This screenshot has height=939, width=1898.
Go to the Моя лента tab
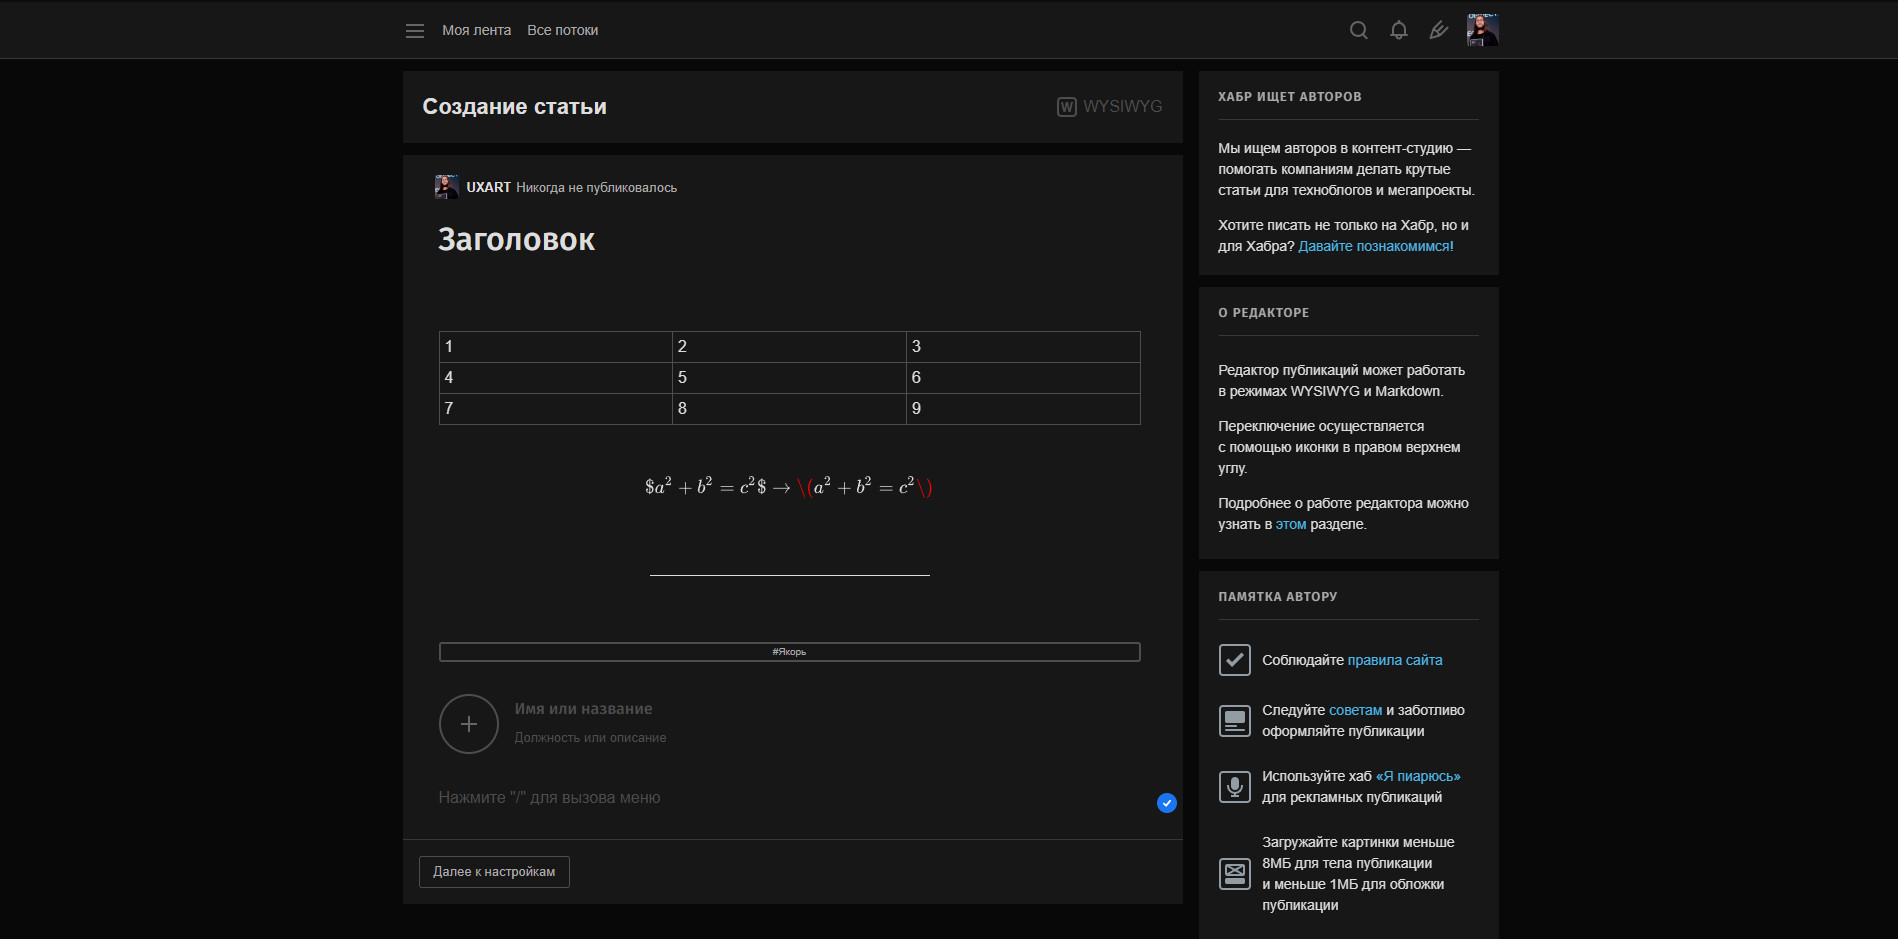(476, 30)
